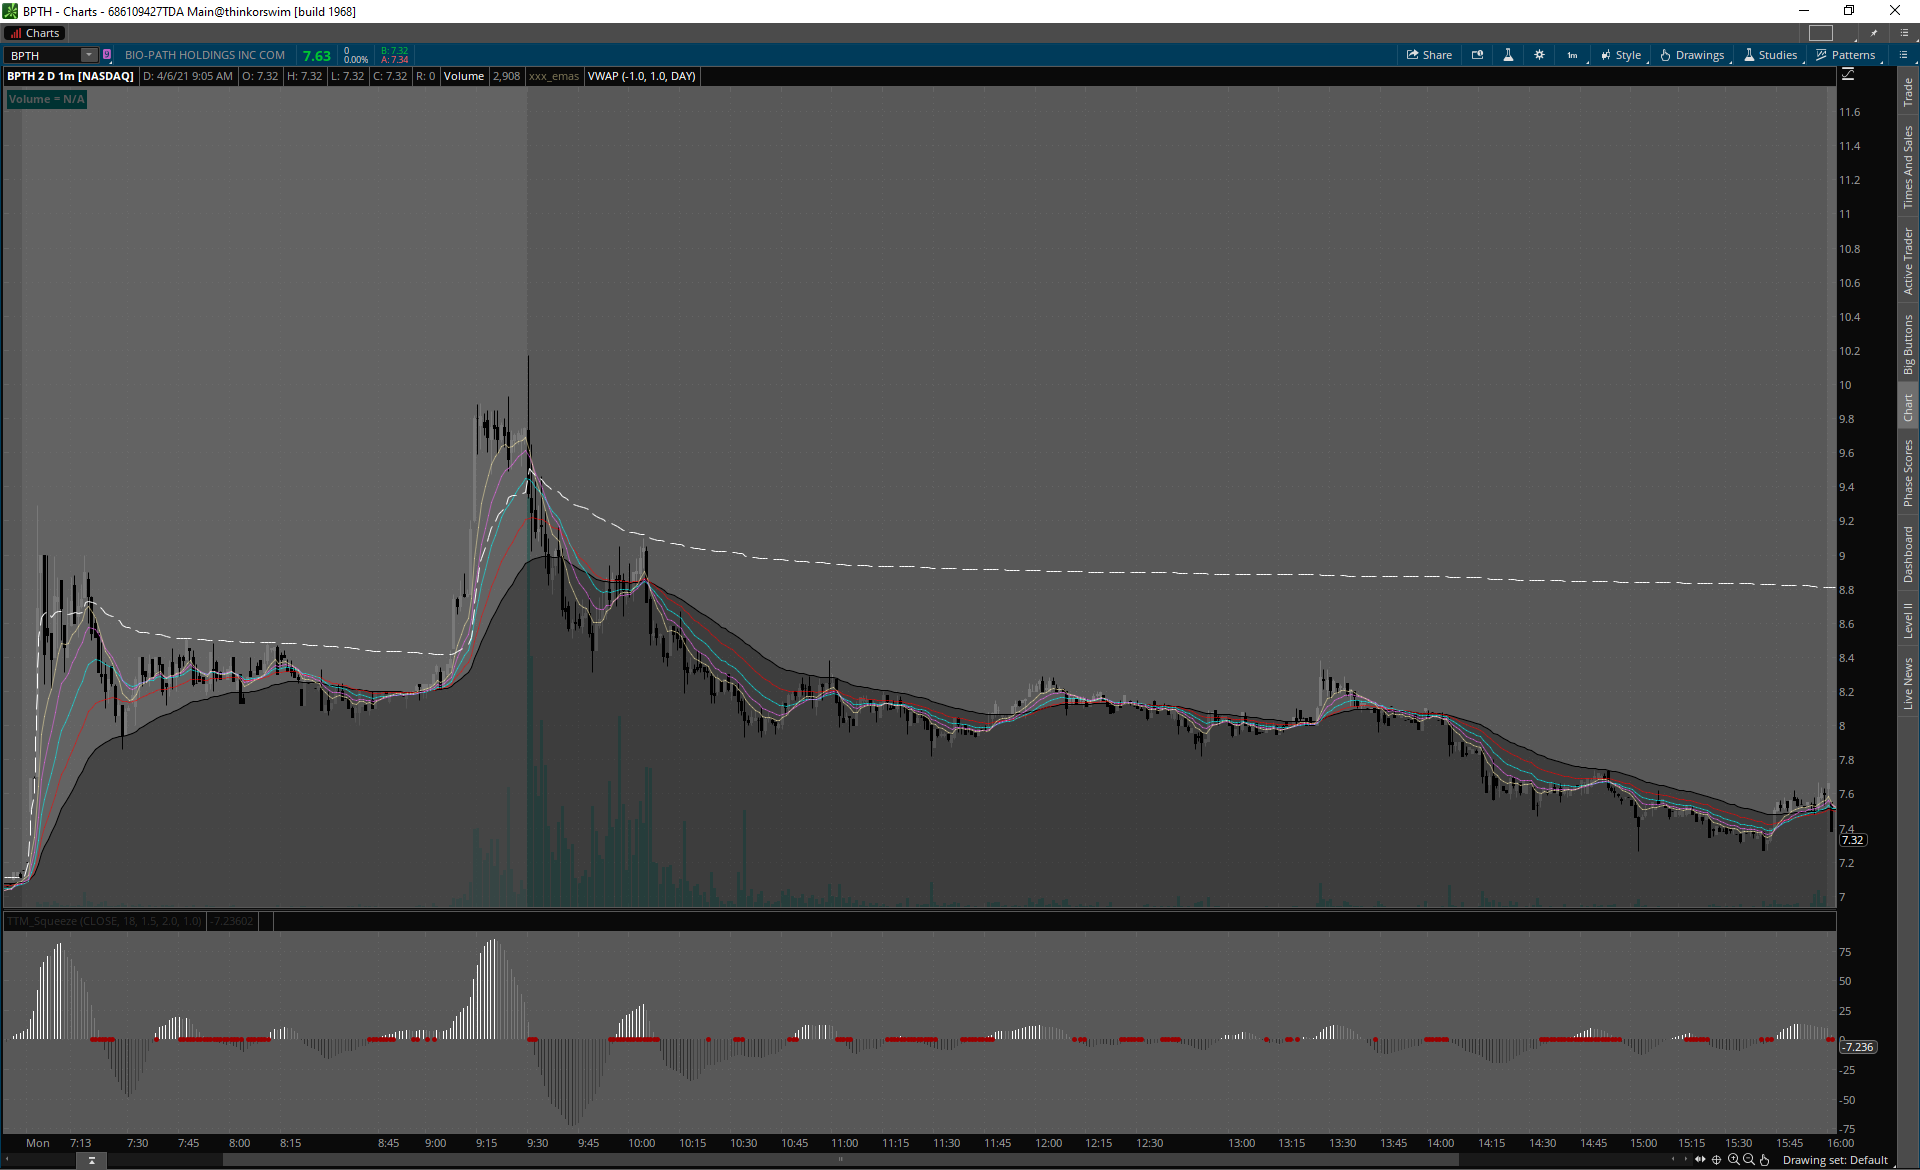Expand the Drawing set: Default menu
Screen dimensions: 1920x1170
tap(1835, 1160)
